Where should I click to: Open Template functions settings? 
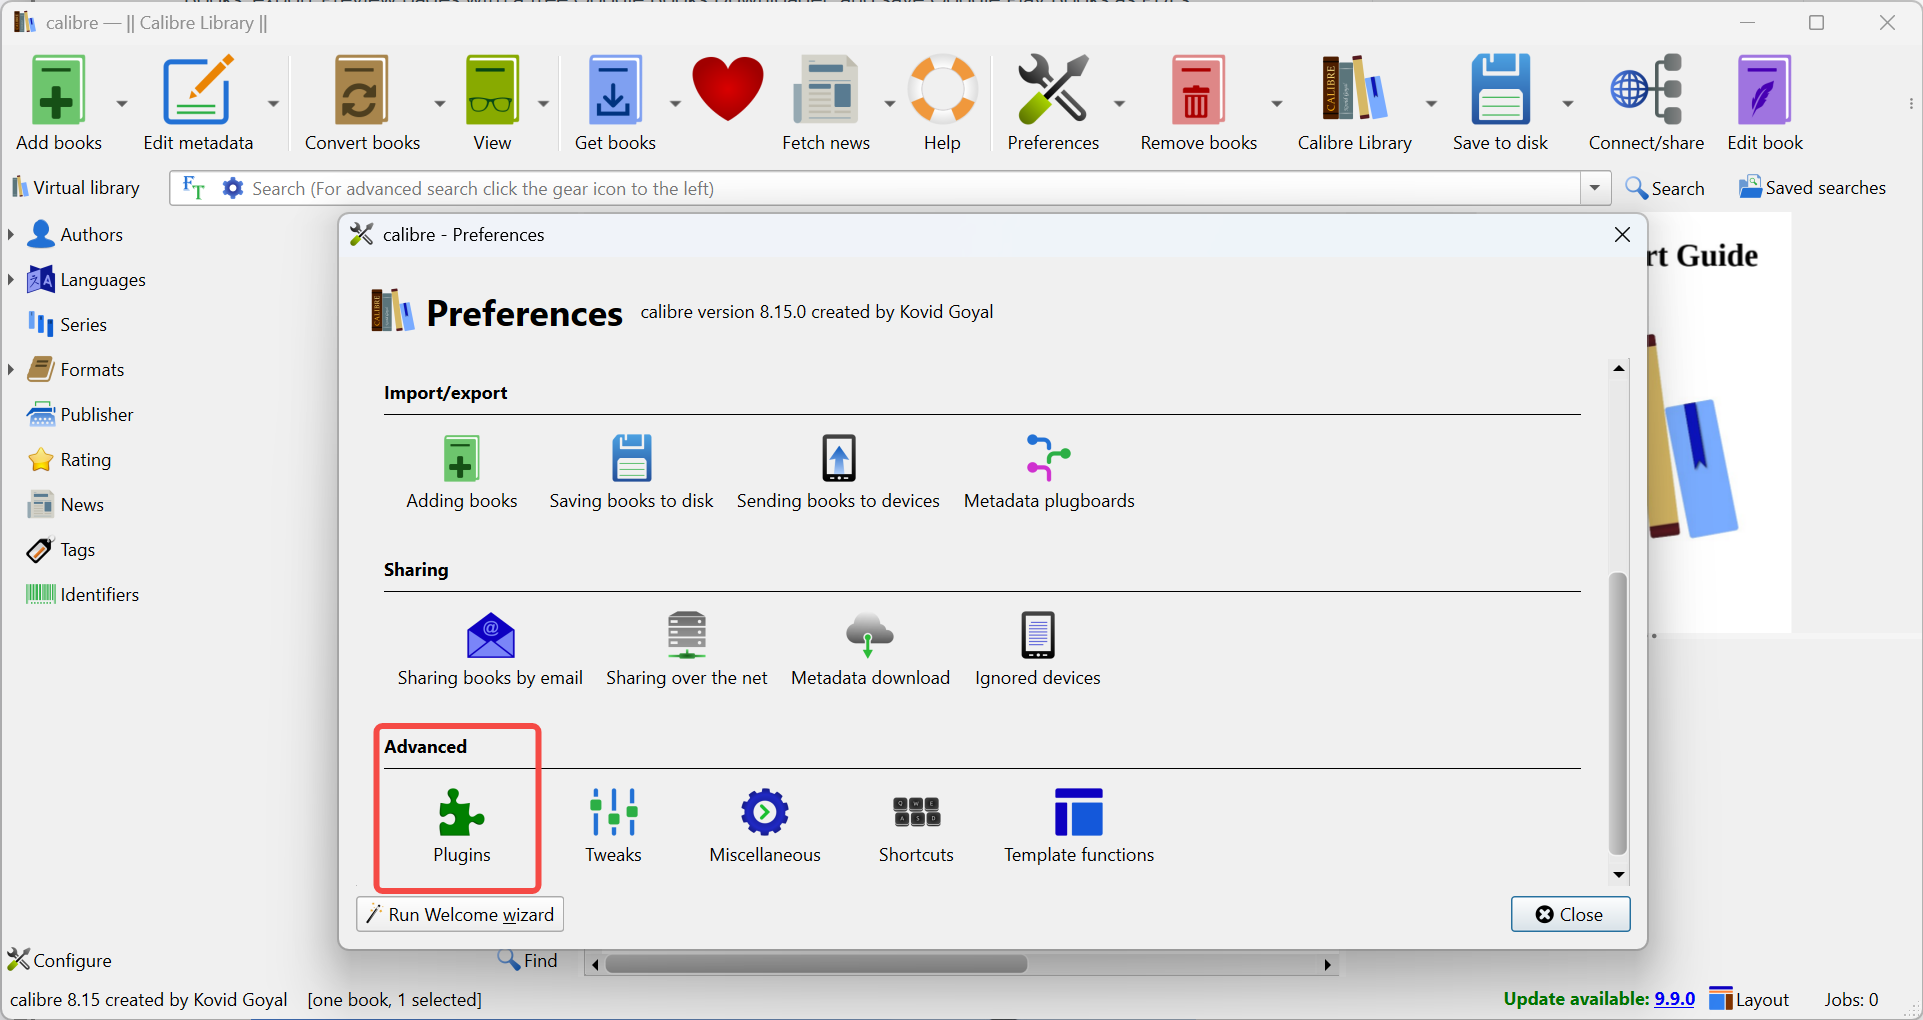pyautogui.click(x=1079, y=826)
